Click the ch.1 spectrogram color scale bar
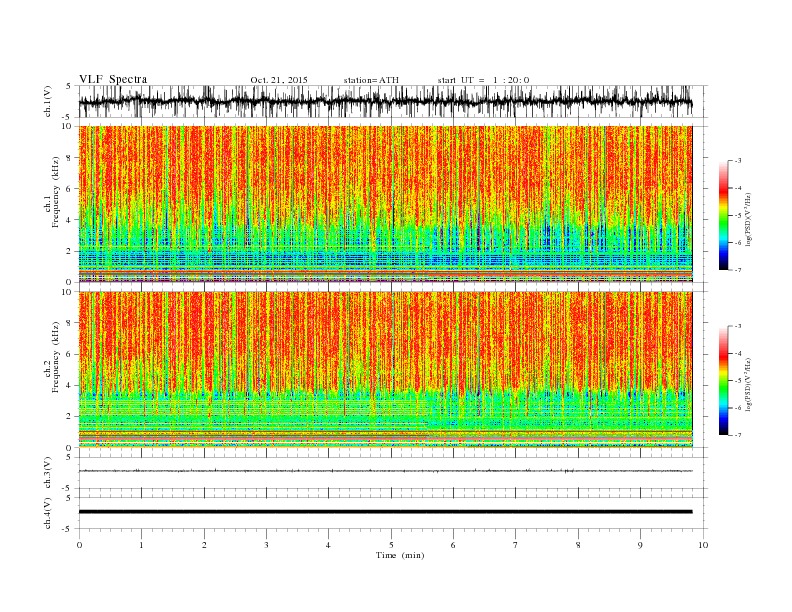This screenshot has height=612, width=792. [723, 215]
